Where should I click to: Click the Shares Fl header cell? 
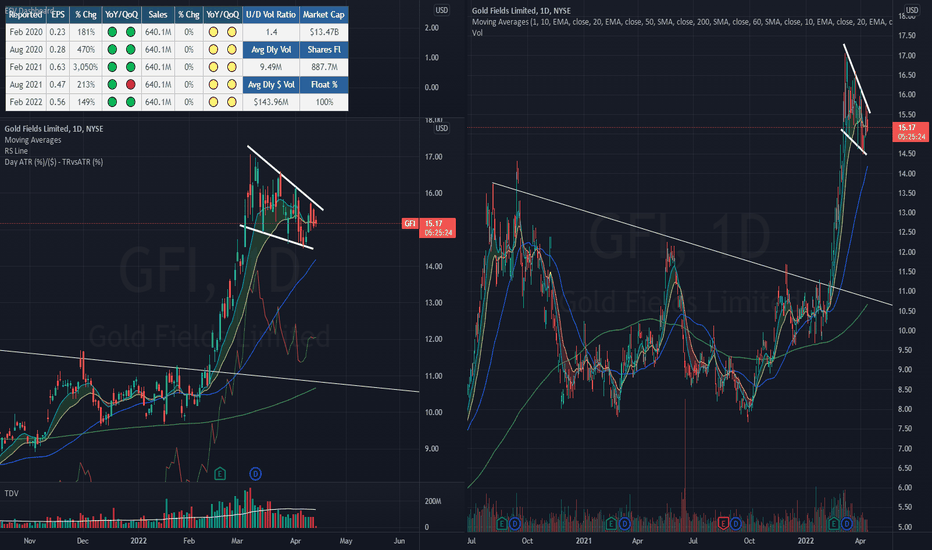click(323, 49)
